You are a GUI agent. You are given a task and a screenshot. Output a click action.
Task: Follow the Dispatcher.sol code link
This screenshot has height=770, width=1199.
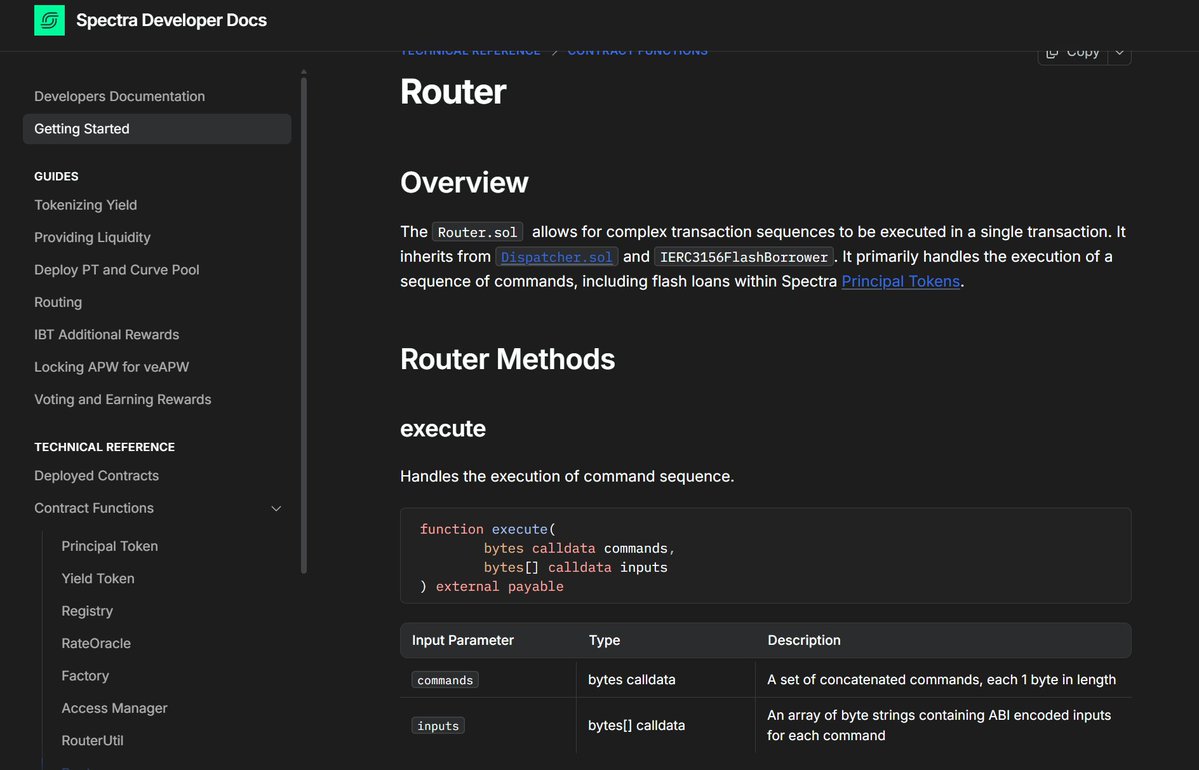coord(557,257)
